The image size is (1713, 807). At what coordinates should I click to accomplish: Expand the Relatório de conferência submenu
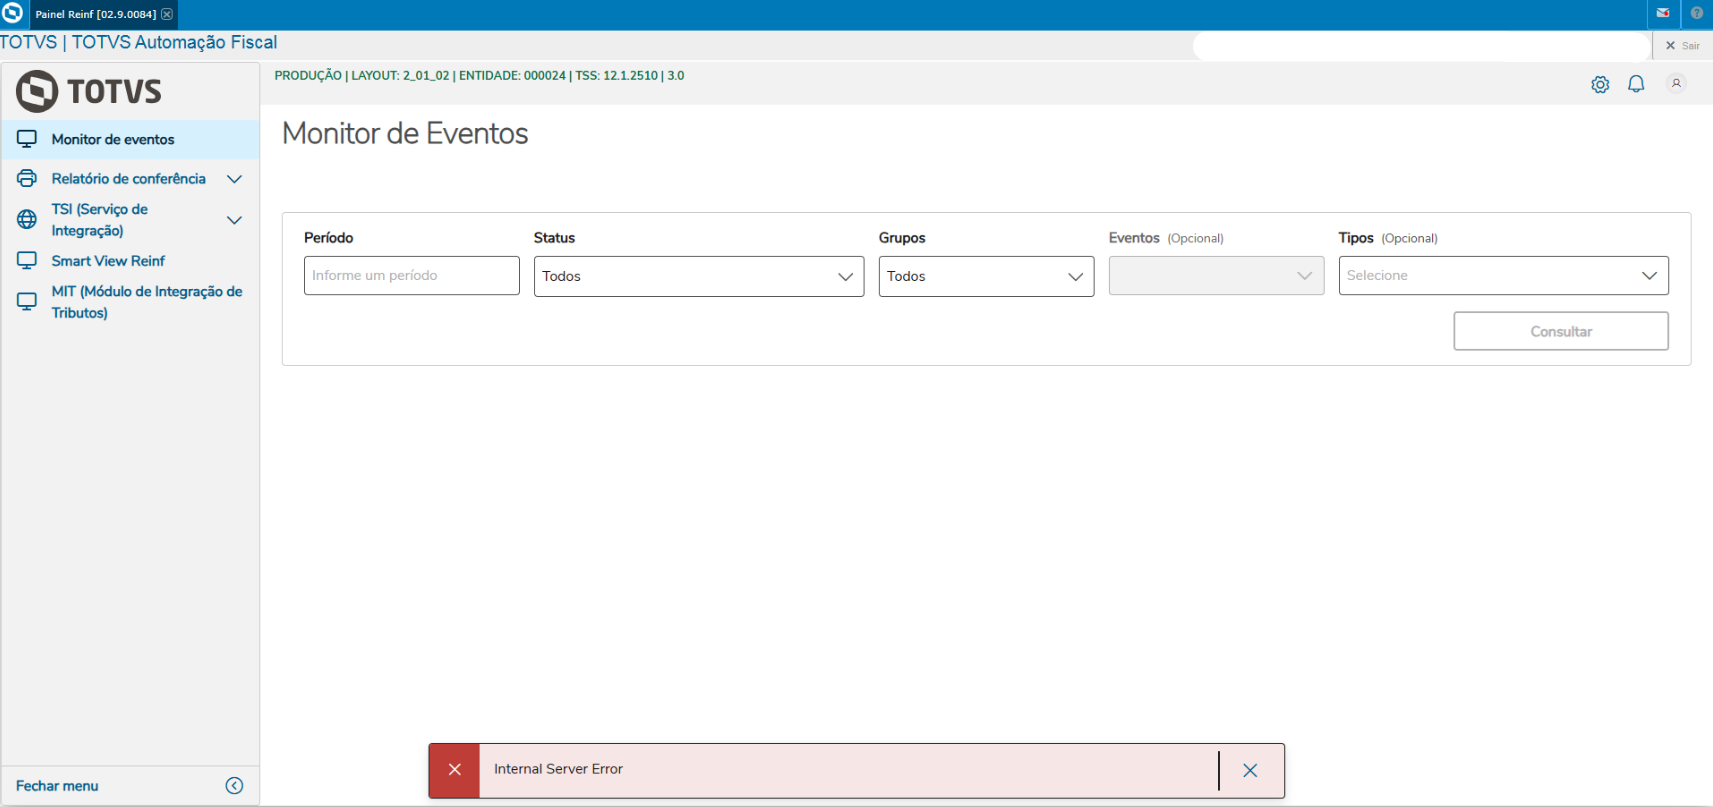click(x=235, y=179)
